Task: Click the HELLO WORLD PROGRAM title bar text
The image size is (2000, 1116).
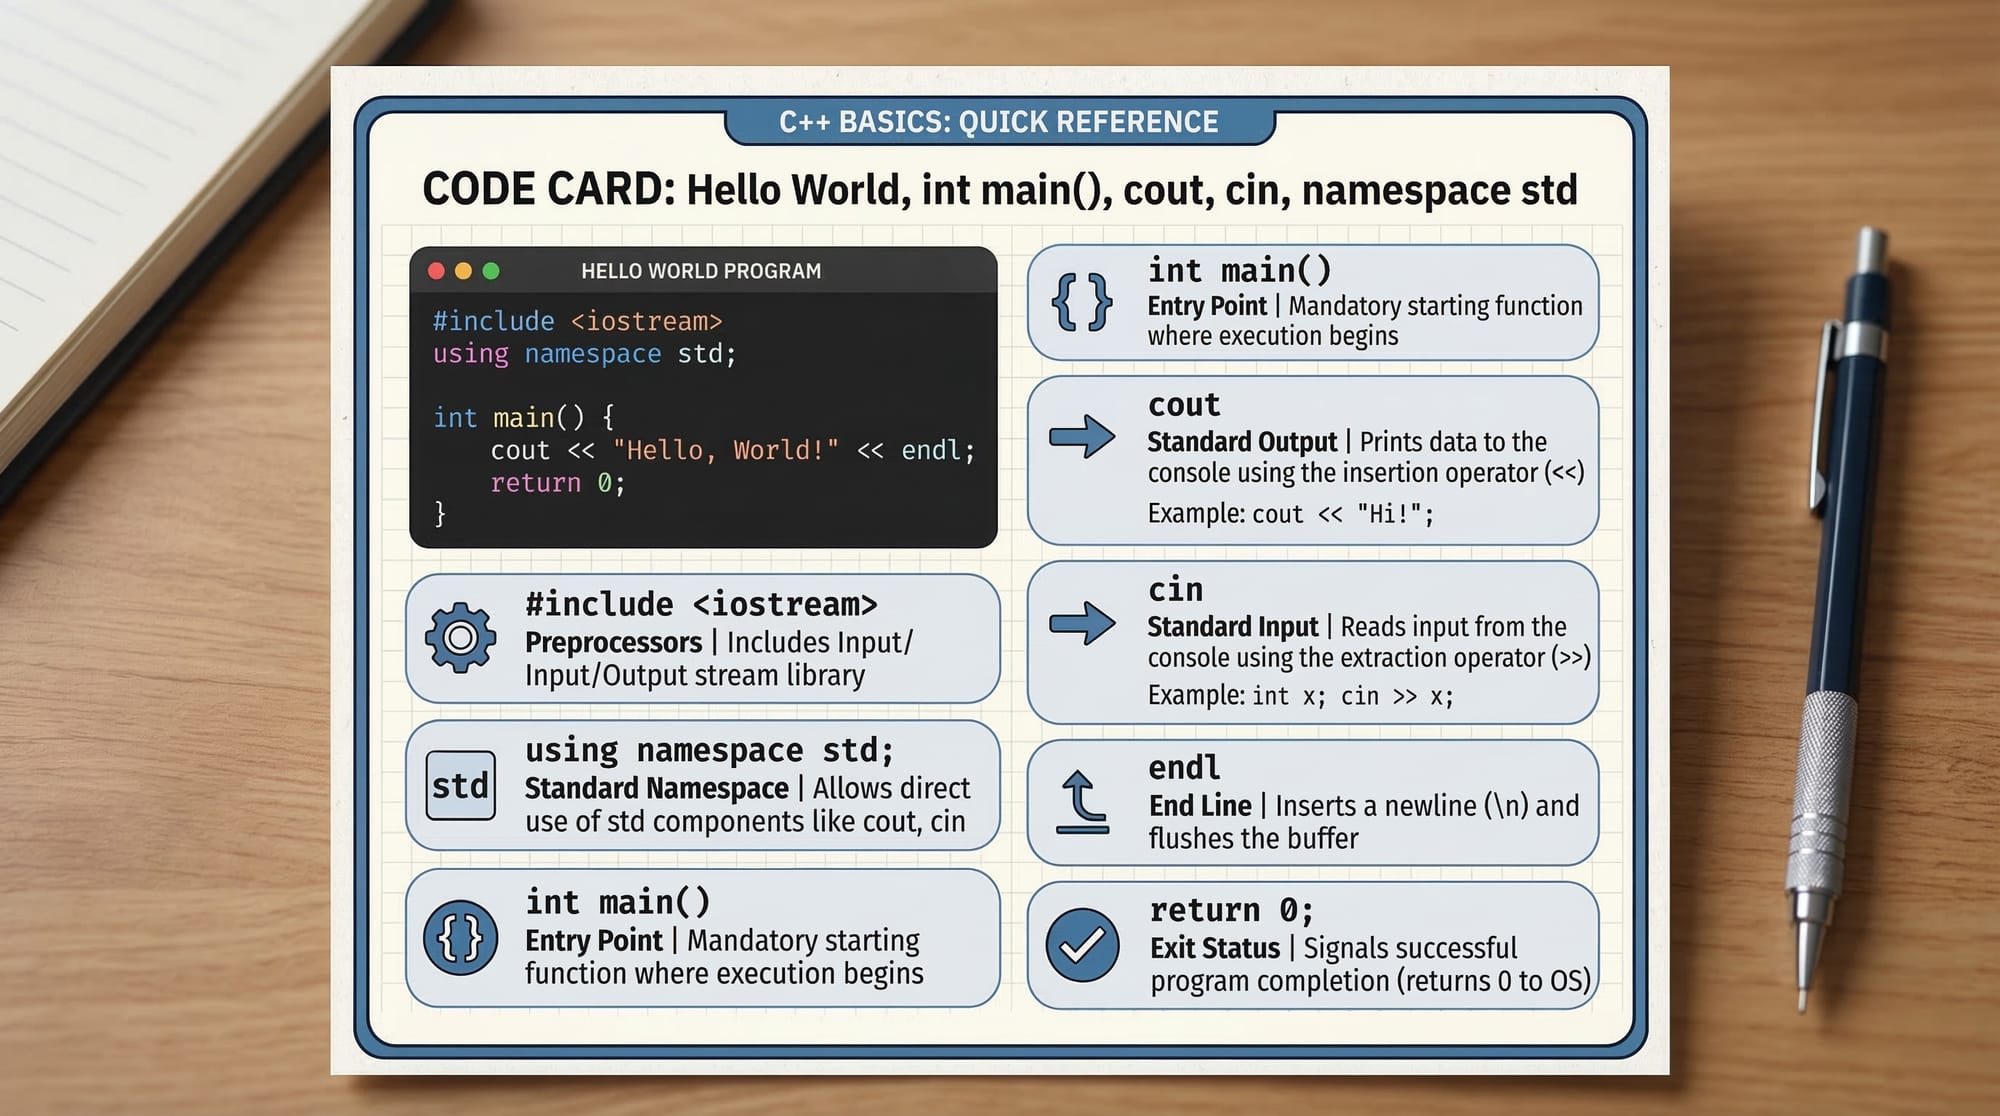Action: coord(701,271)
